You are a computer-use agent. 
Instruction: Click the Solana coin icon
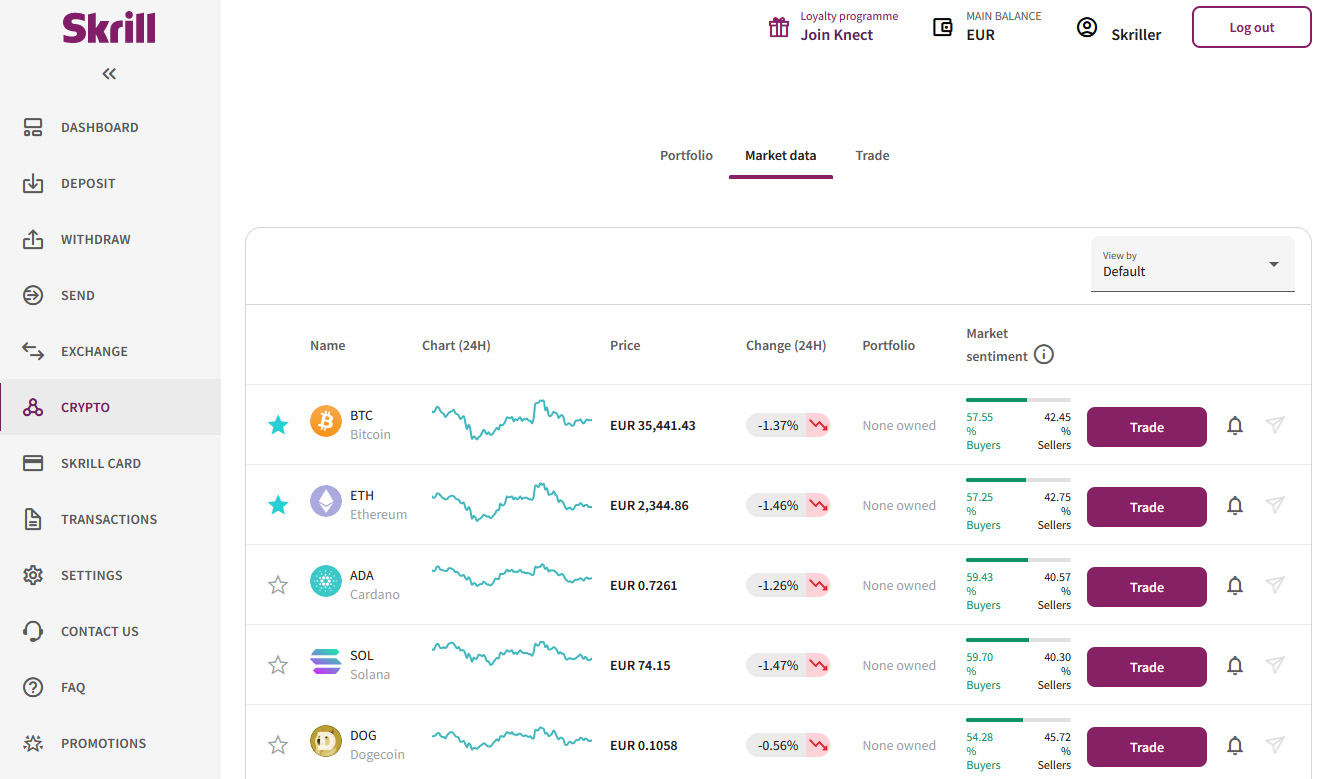tap(326, 661)
